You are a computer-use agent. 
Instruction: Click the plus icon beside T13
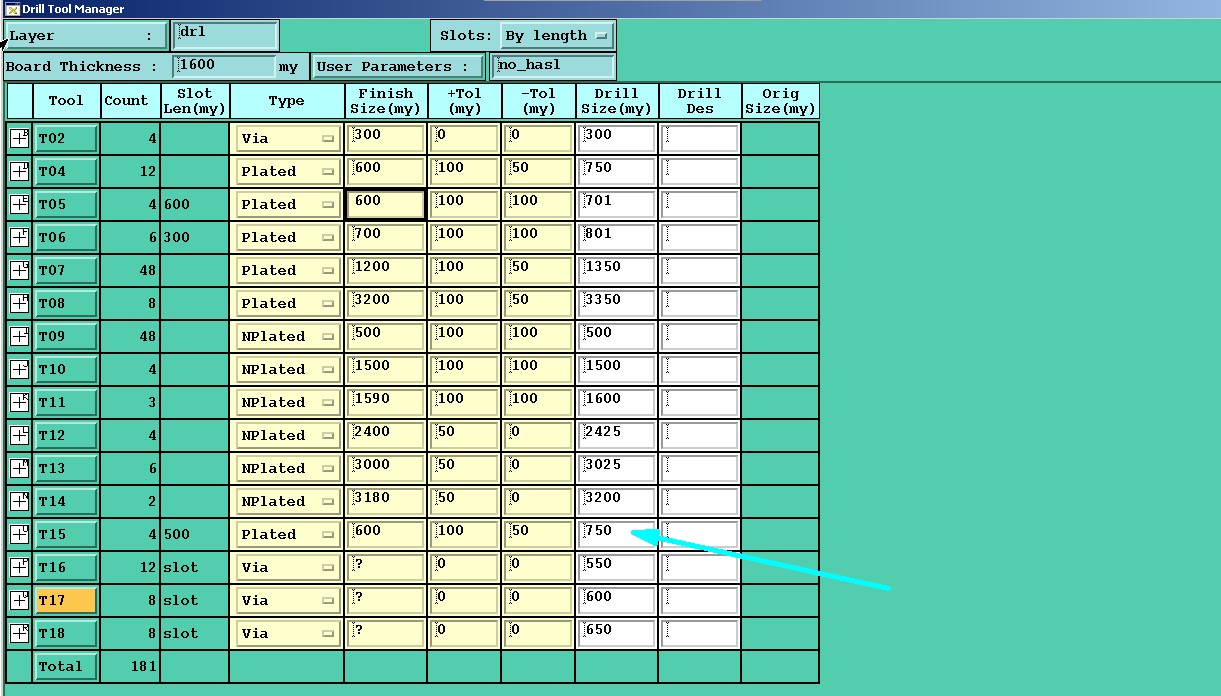[x=19, y=468]
